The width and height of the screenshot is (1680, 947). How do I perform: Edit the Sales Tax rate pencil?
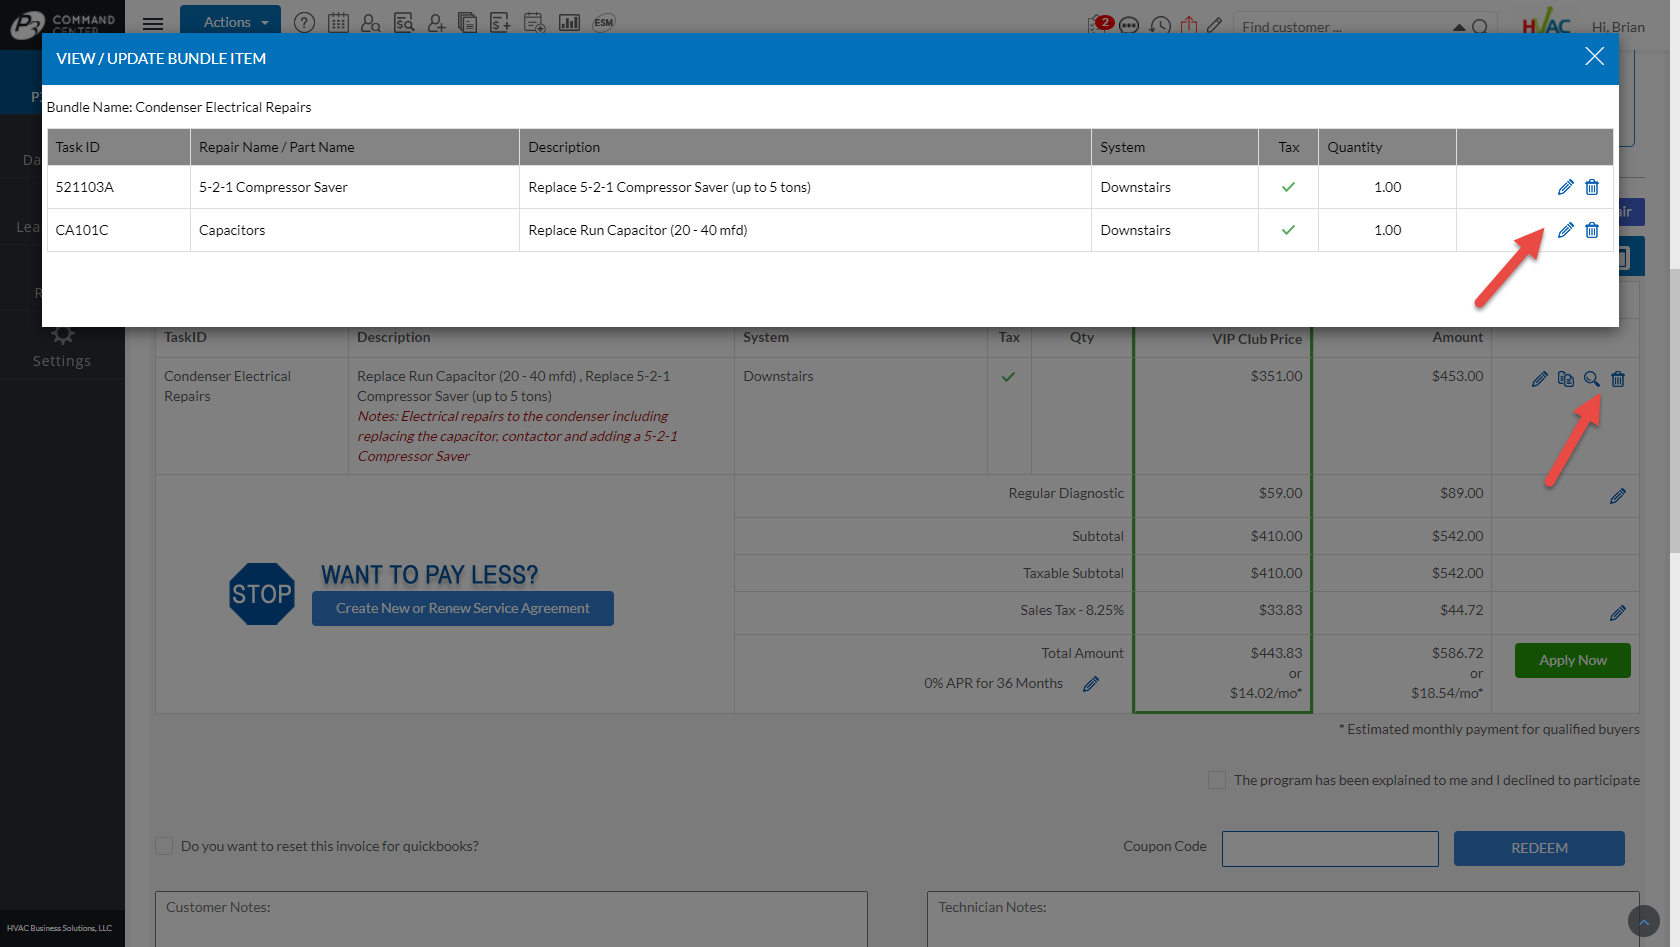[1617, 613]
